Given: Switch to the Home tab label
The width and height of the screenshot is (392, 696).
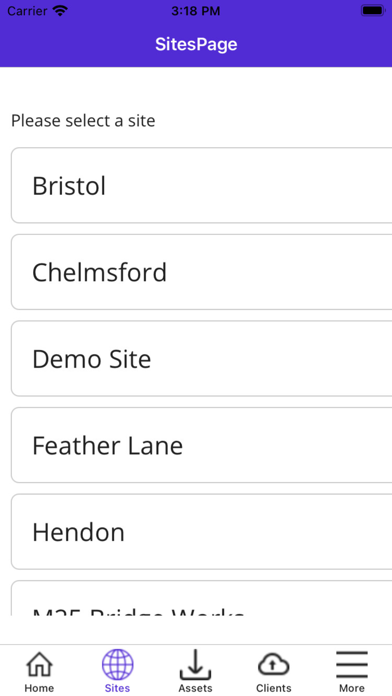Looking at the screenshot, I should click(40, 688).
